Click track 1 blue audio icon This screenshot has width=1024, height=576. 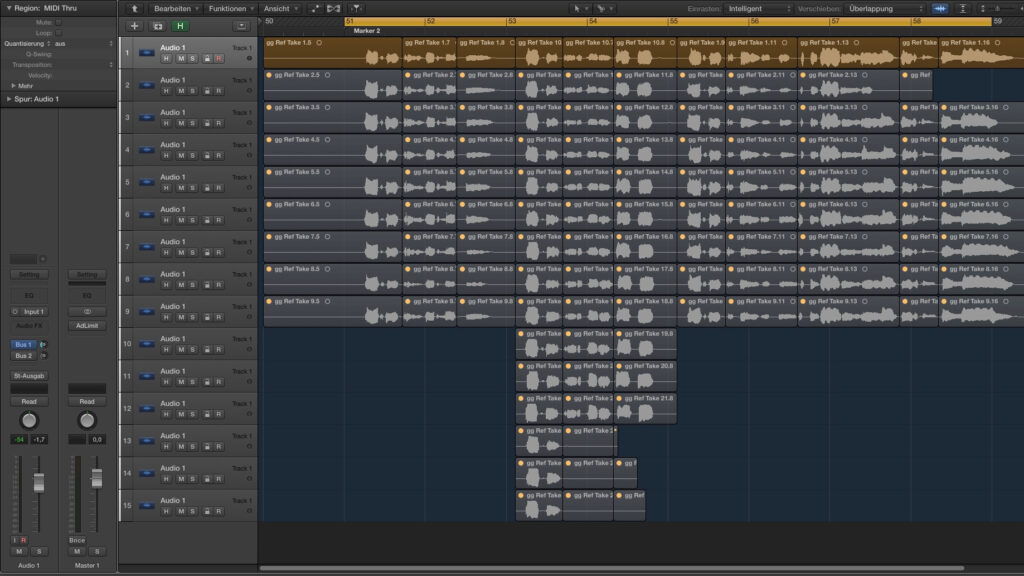147,53
